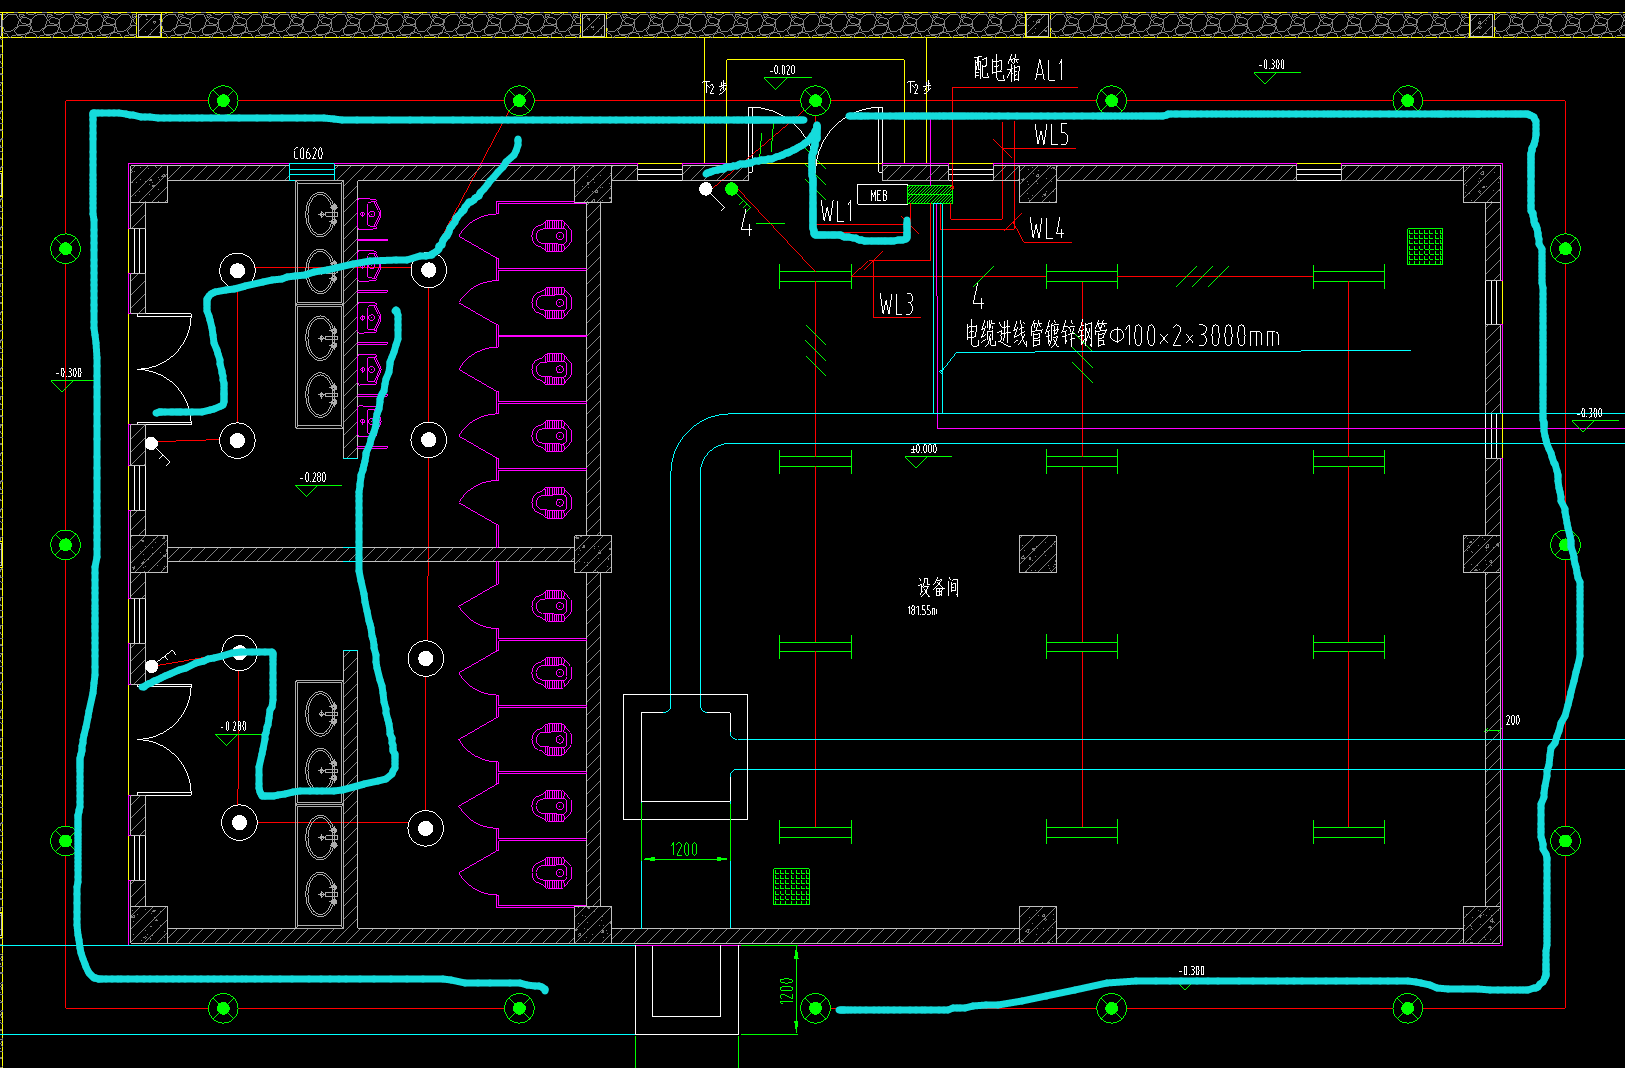Click the horizontal 1200 dimension text

tap(684, 849)
